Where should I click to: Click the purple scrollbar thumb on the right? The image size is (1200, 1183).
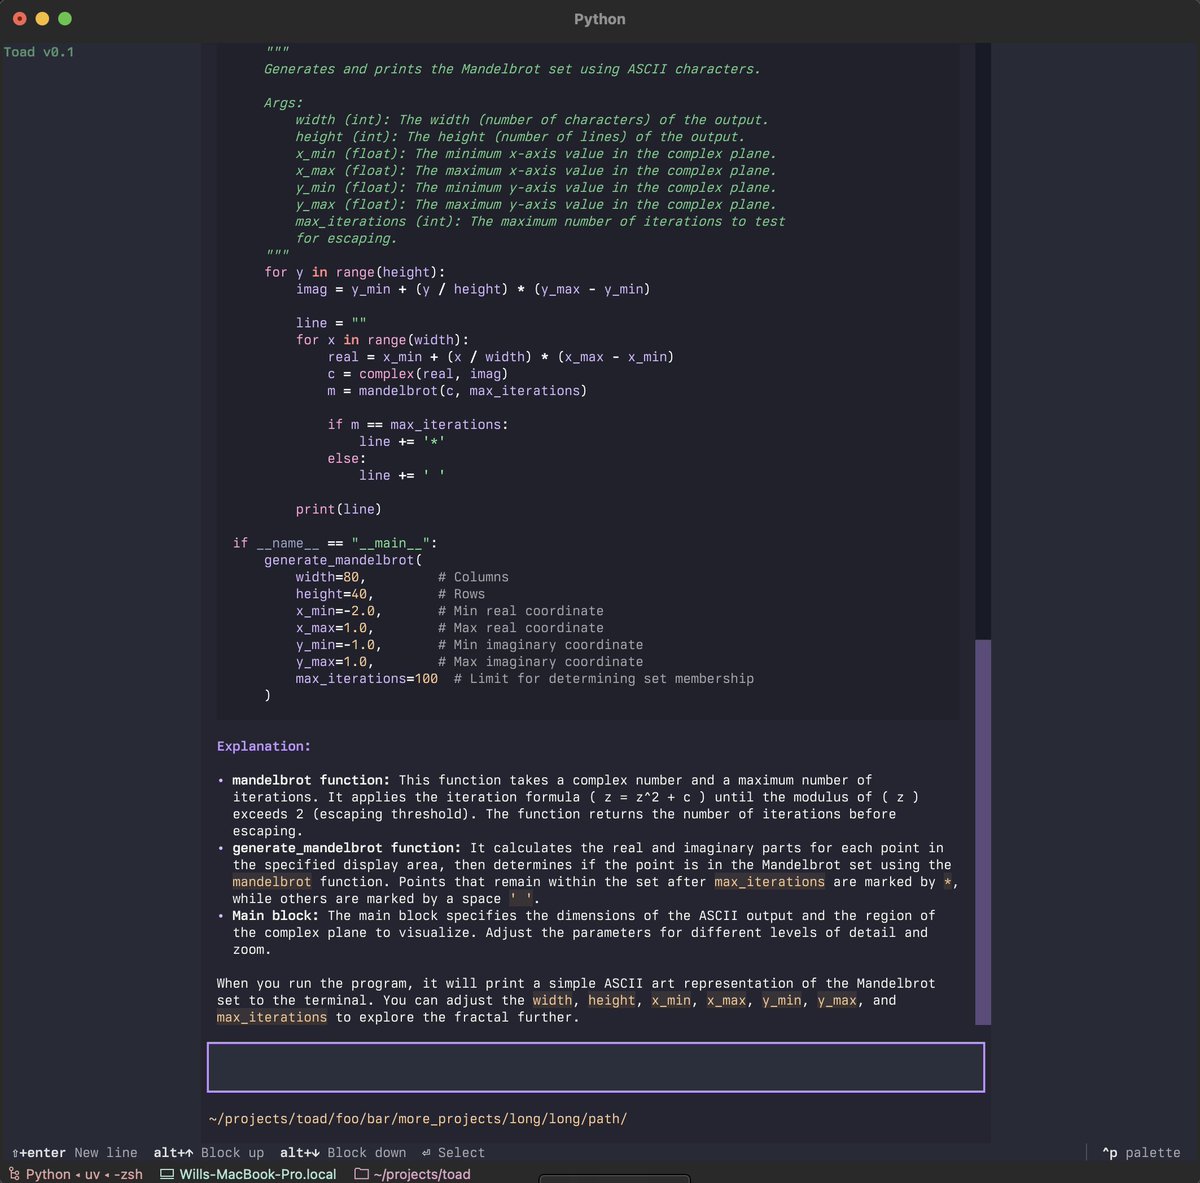coord(984,830)
